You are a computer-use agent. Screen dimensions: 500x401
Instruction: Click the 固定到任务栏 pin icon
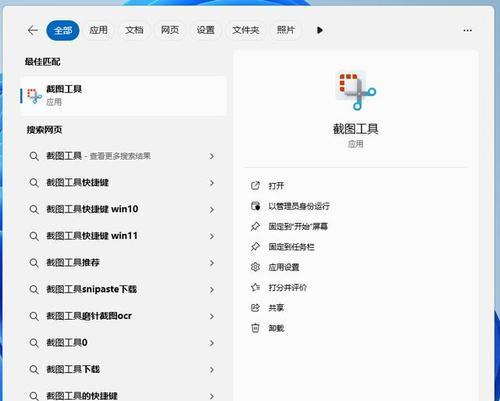click(255, 247)
